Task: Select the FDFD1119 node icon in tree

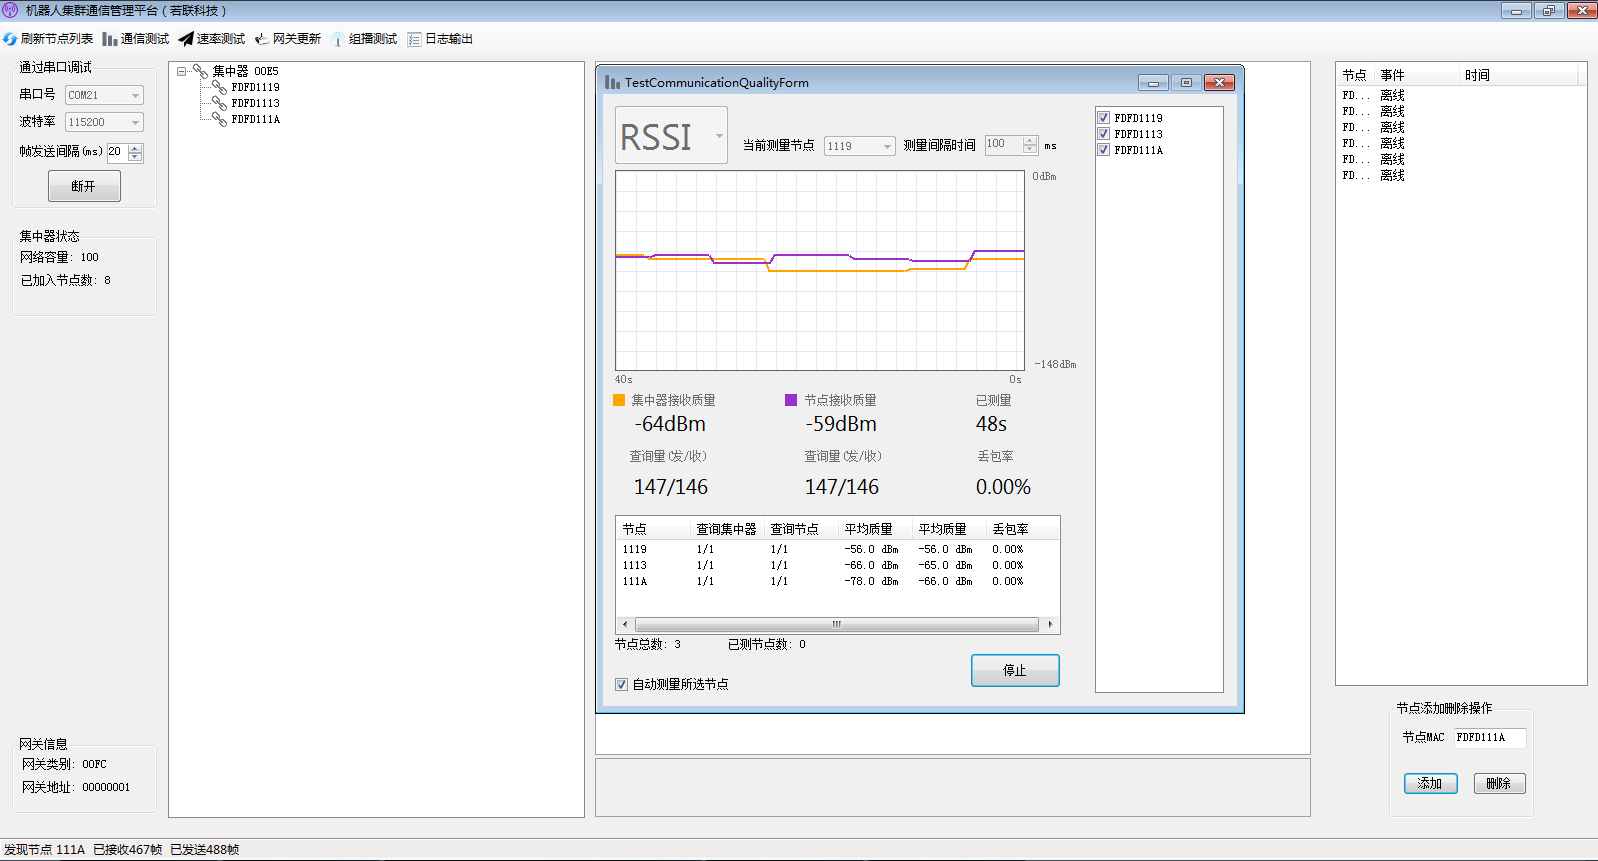Action: click(x=219, y=87)
